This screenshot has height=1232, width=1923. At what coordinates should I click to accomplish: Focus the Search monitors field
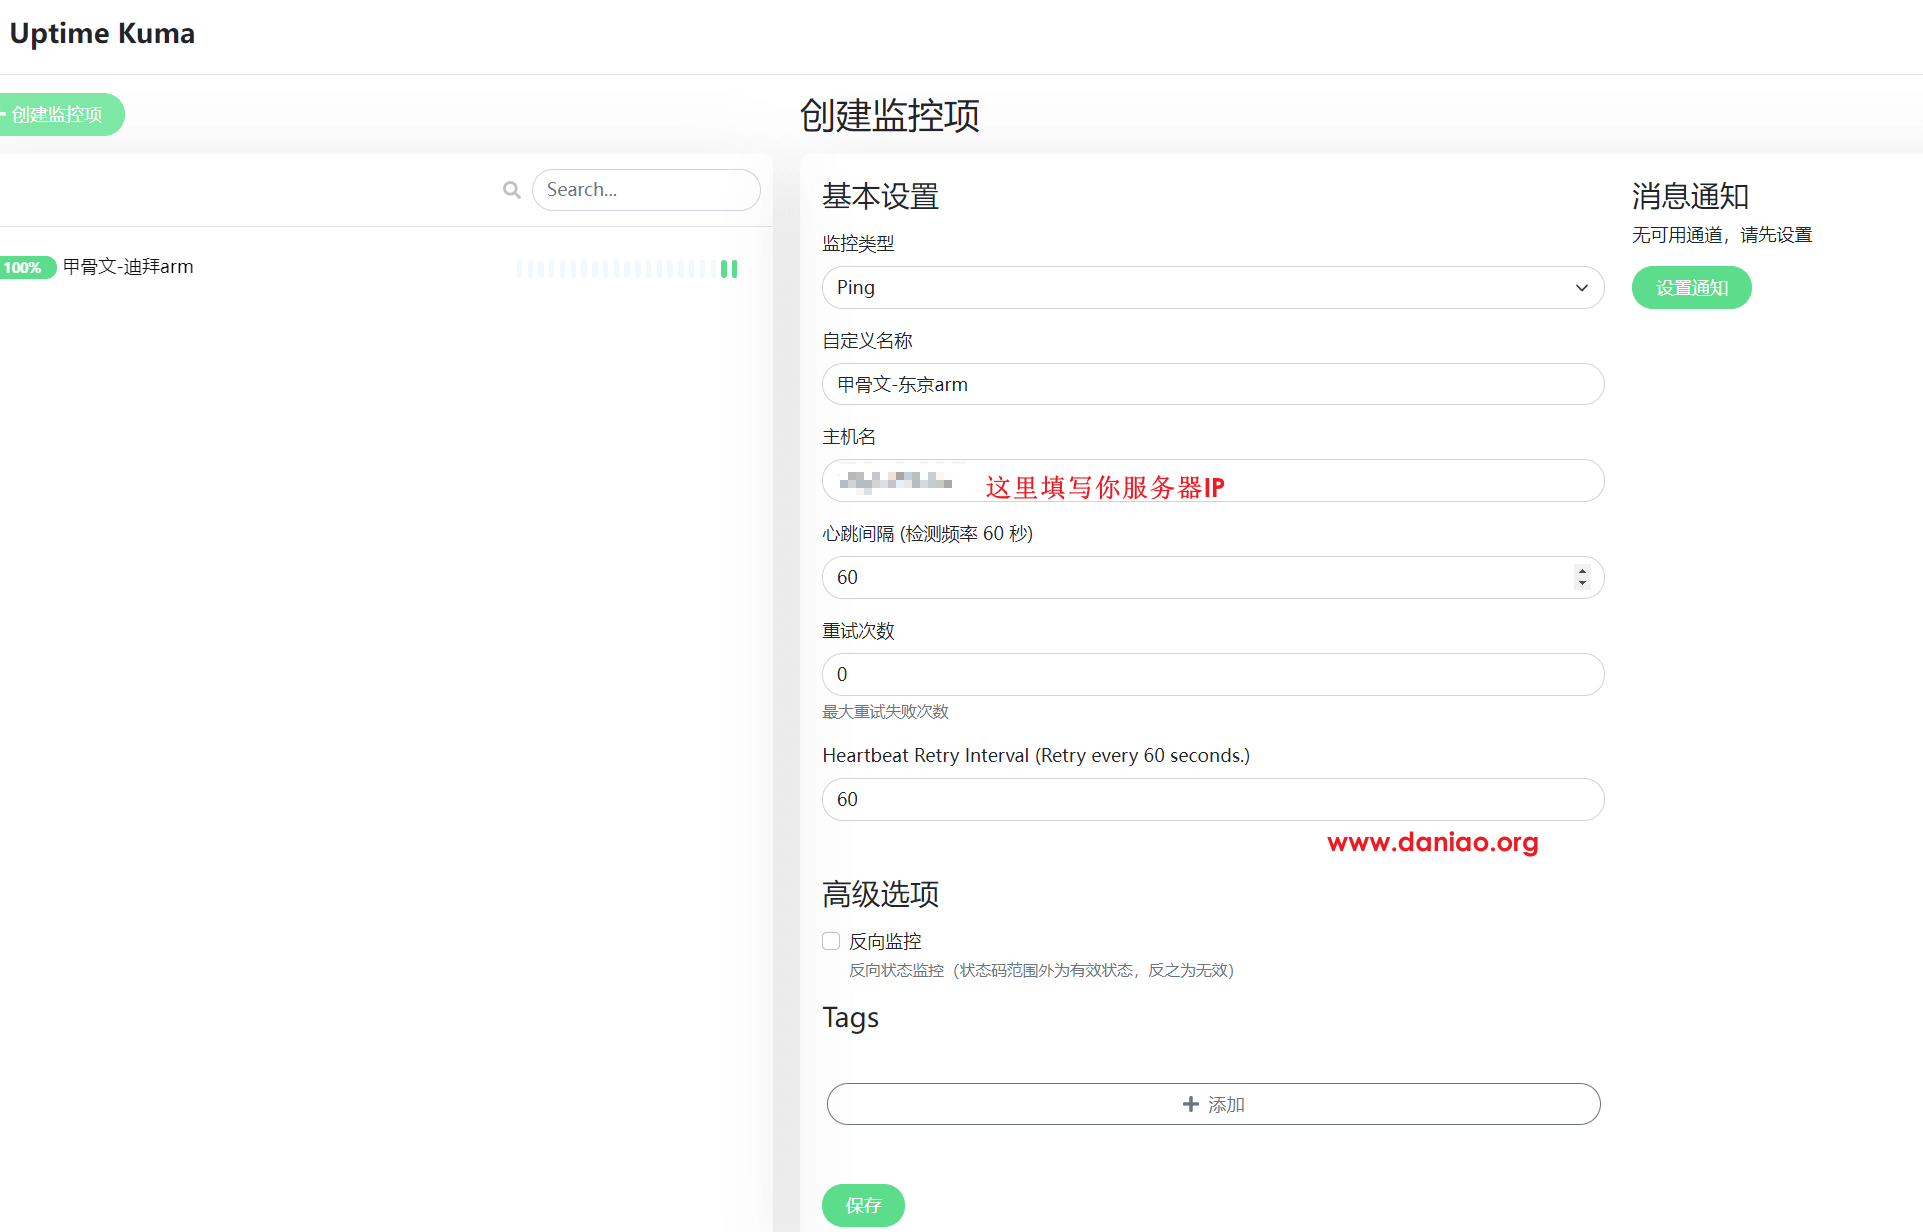646,190
